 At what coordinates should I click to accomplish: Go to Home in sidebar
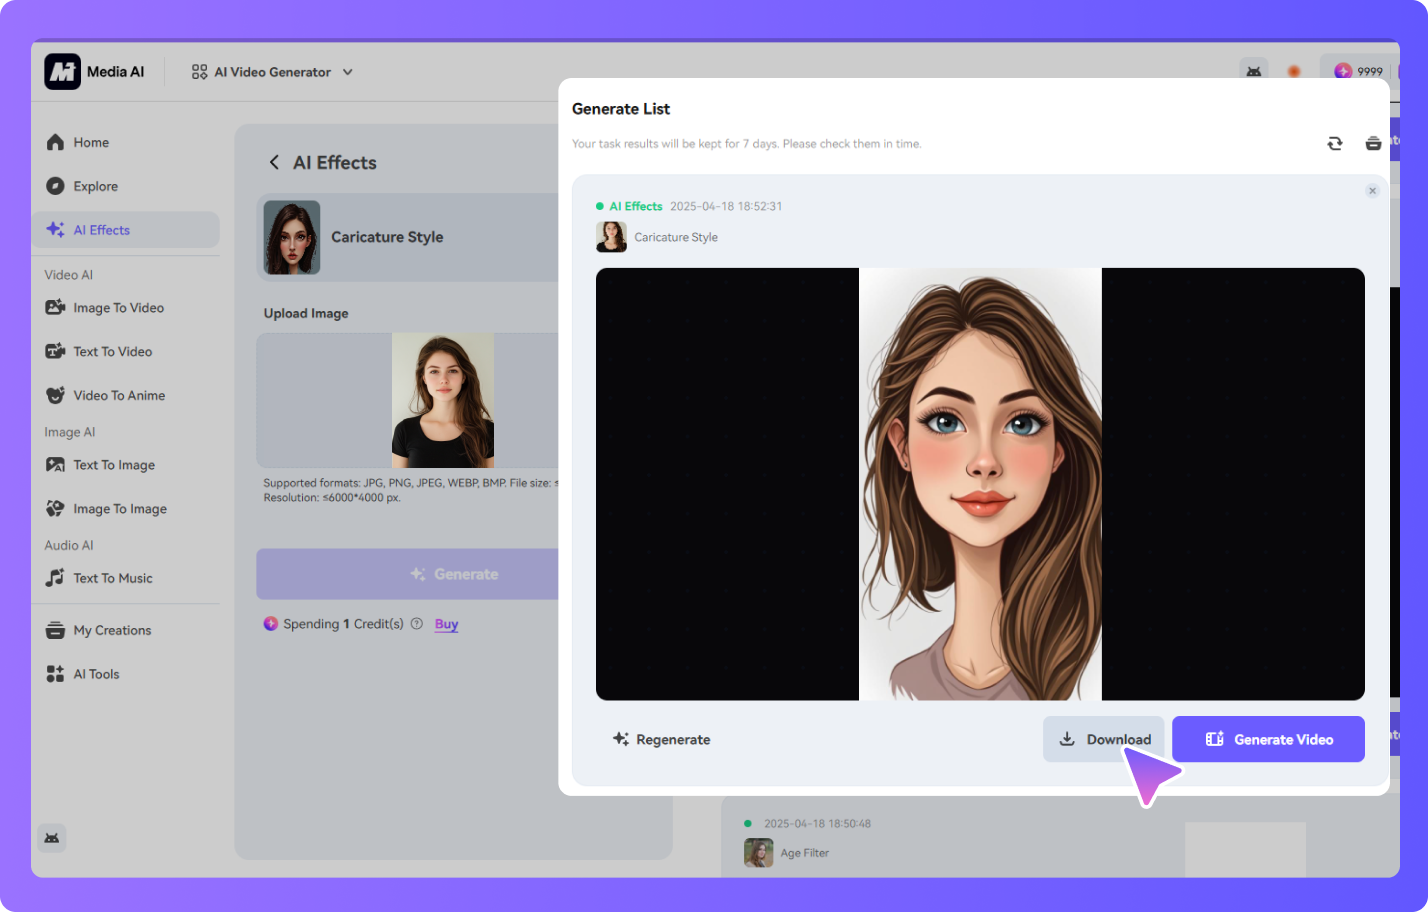click(90, 143)
